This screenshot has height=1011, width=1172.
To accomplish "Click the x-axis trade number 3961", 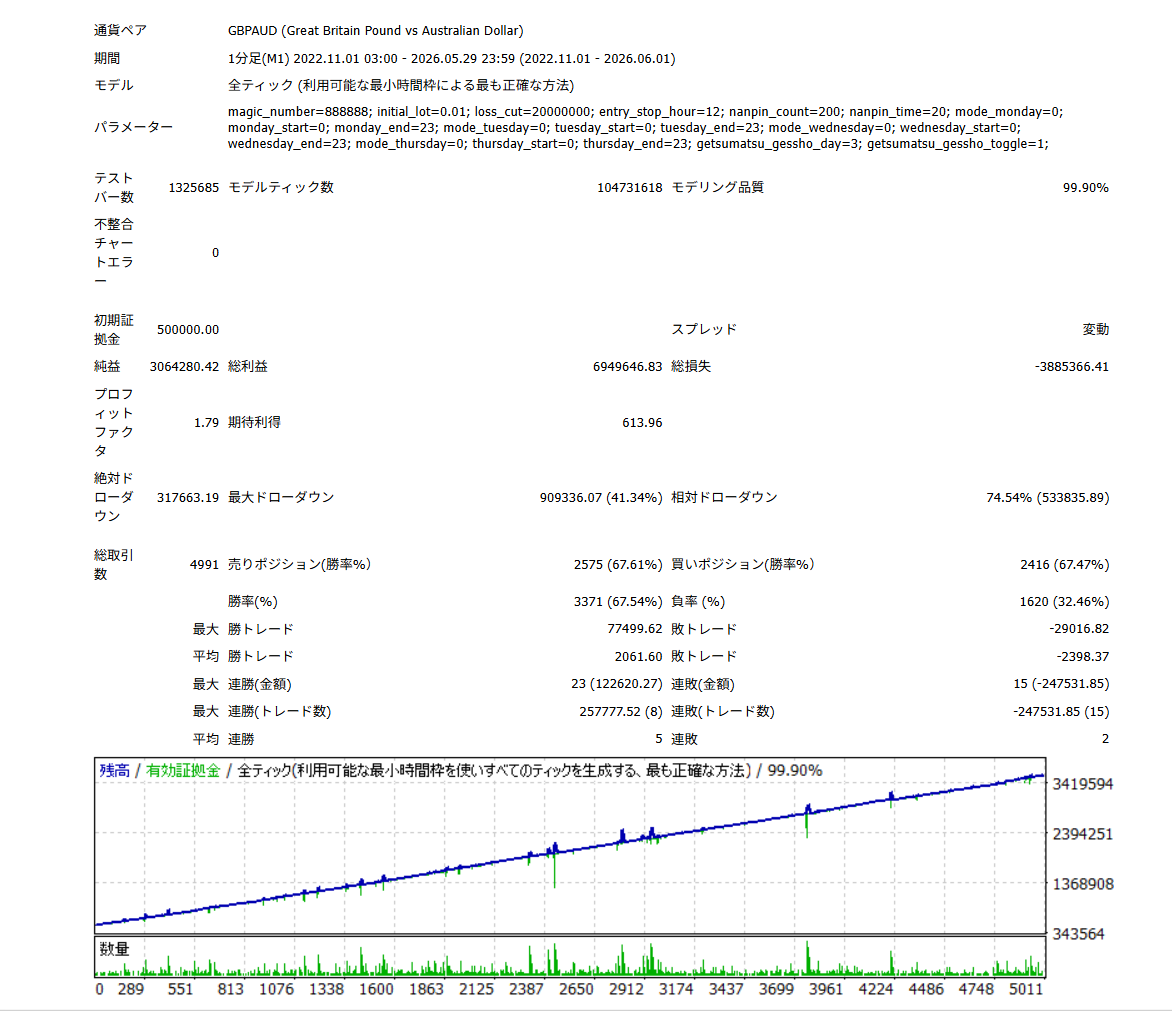I will click(x=826, y=989).
